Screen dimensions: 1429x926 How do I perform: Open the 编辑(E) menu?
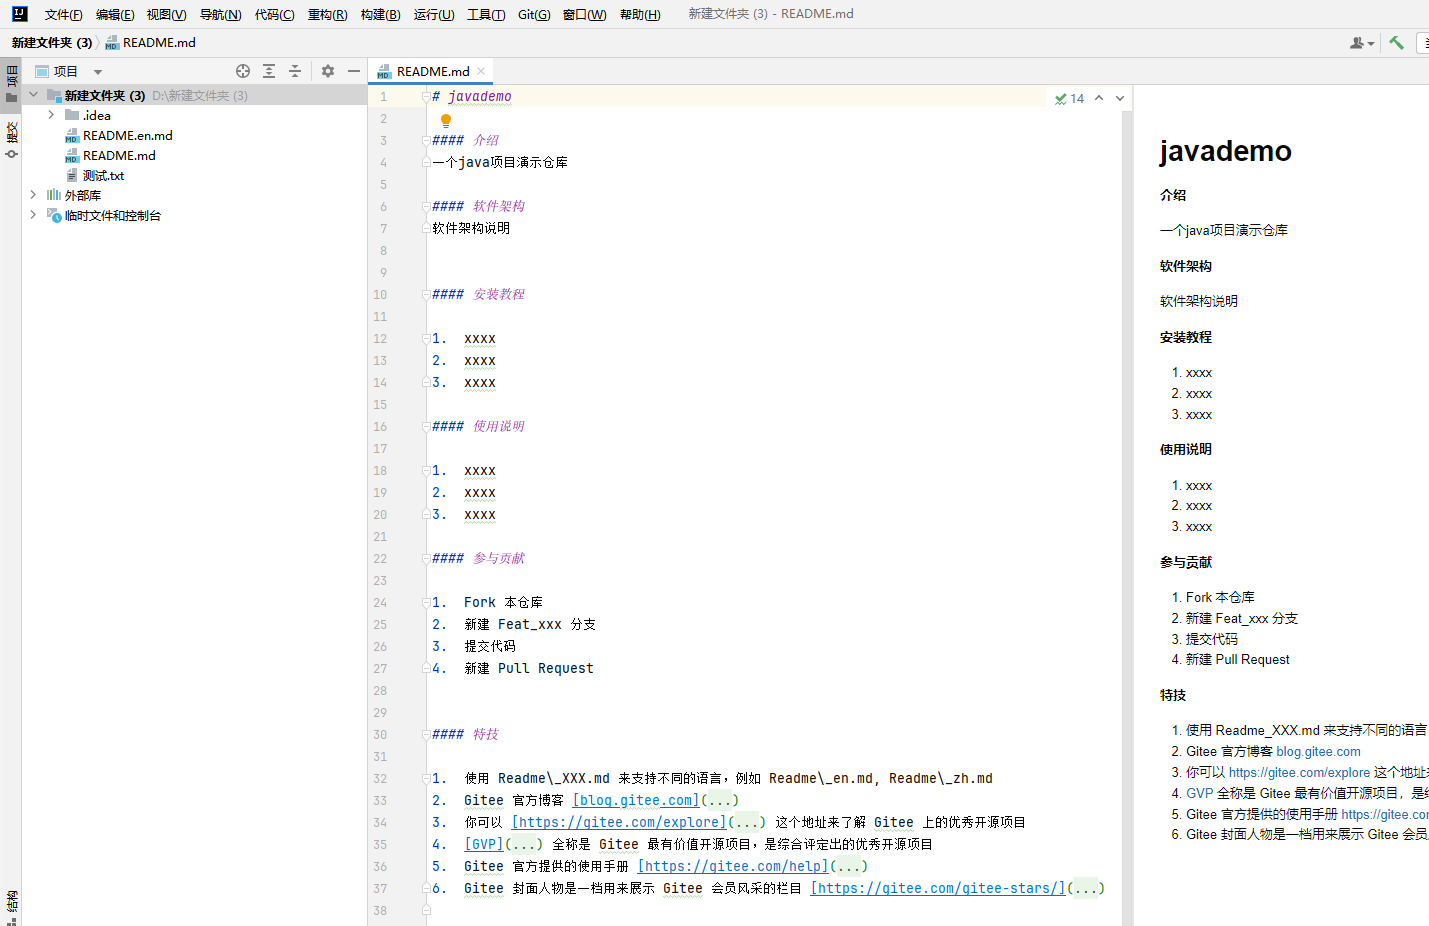pyautogui.click(x=115, y=14)
